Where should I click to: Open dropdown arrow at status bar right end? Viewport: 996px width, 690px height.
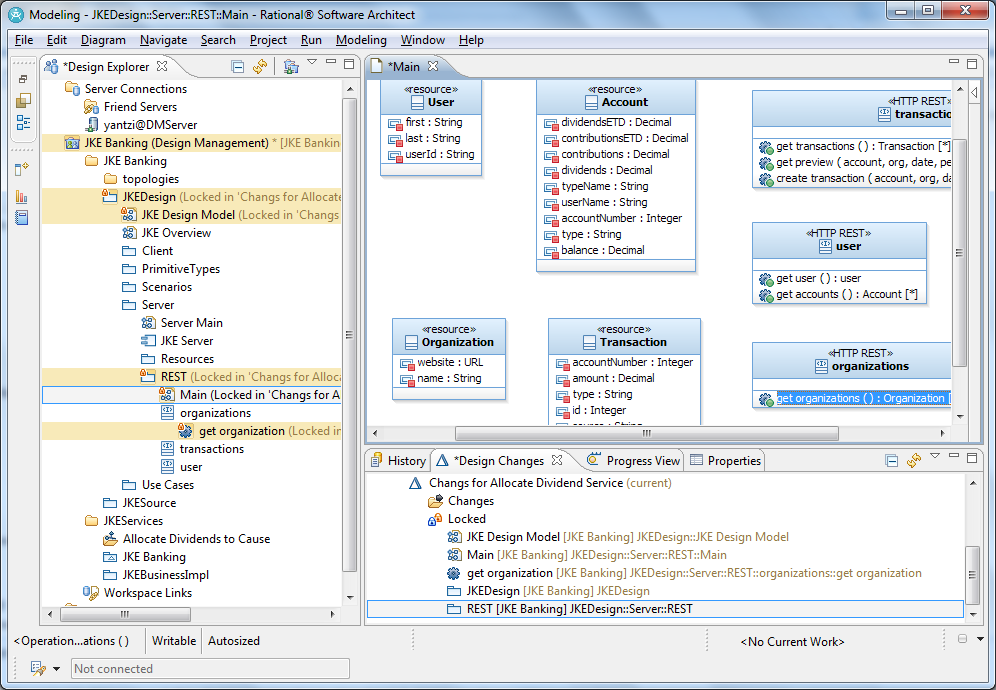980,639
